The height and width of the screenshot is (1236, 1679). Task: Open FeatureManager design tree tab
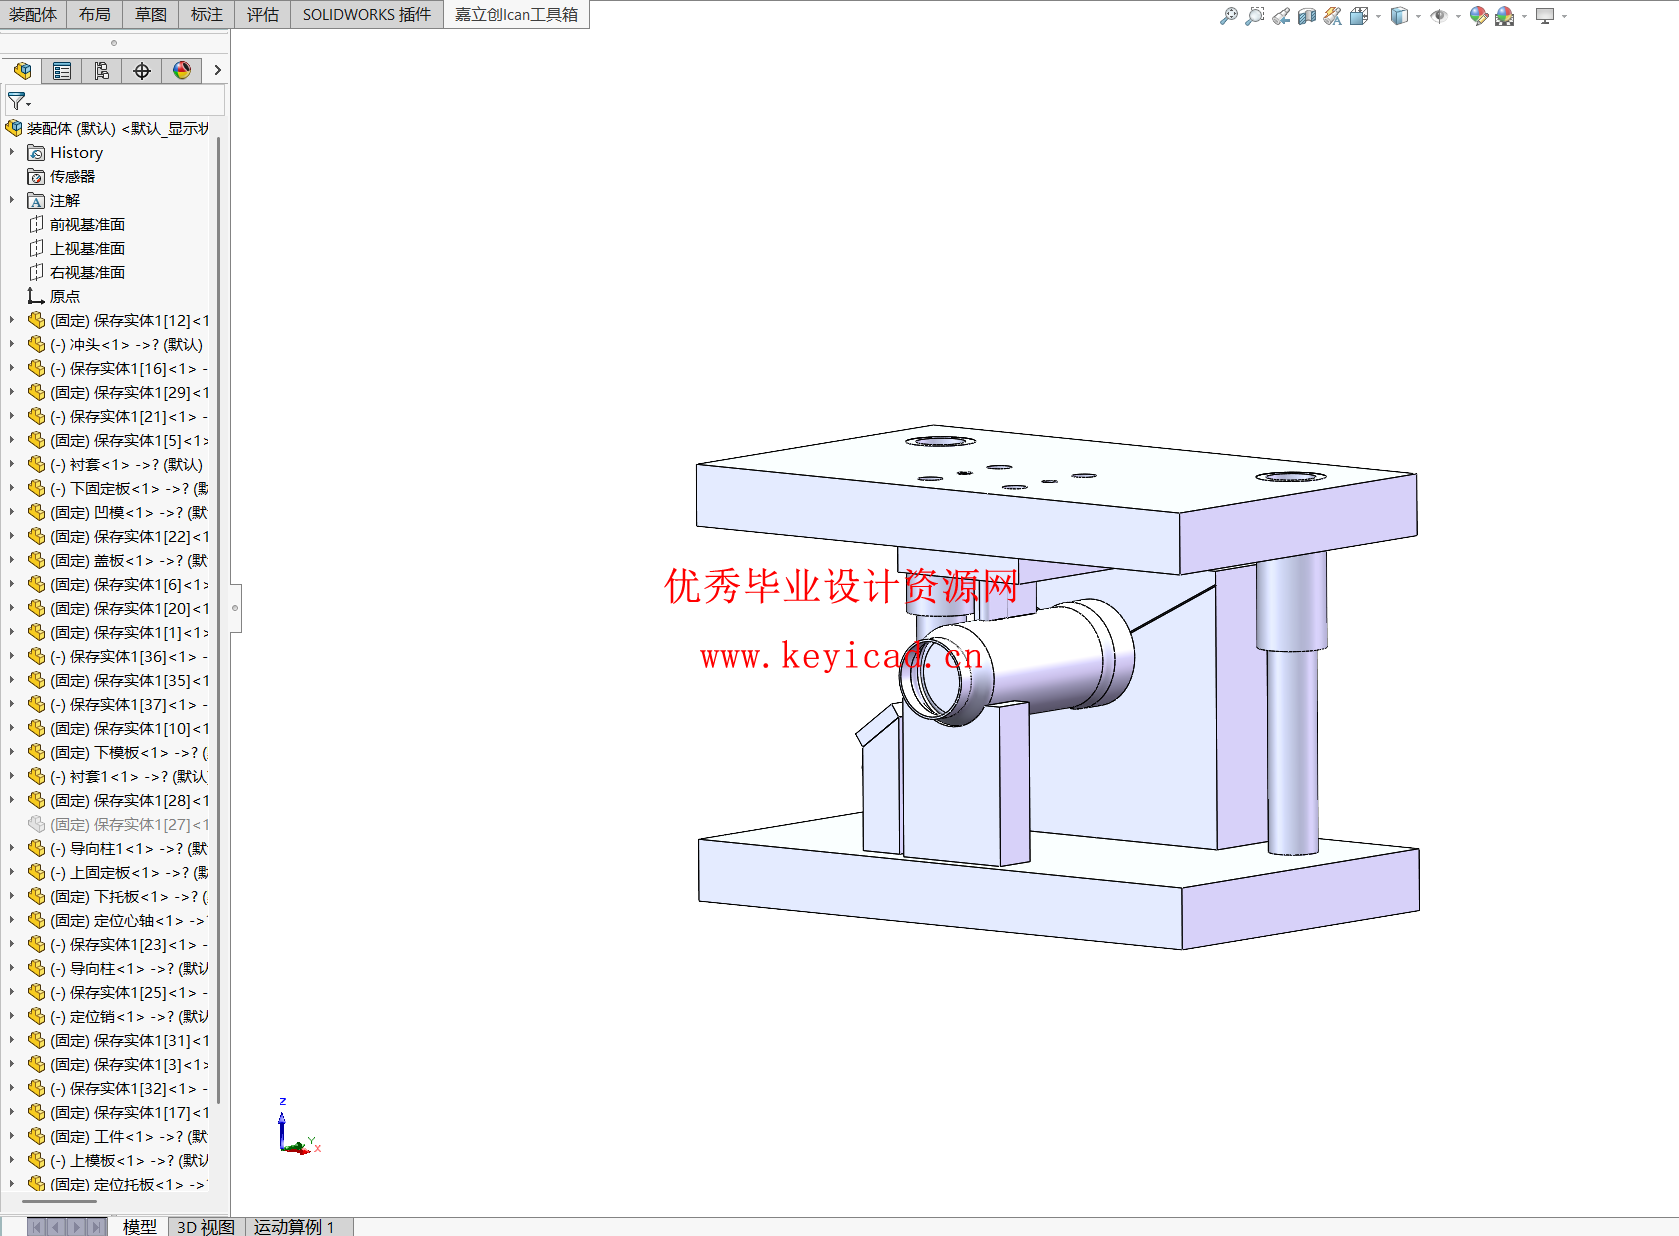(x=22, y=71)
